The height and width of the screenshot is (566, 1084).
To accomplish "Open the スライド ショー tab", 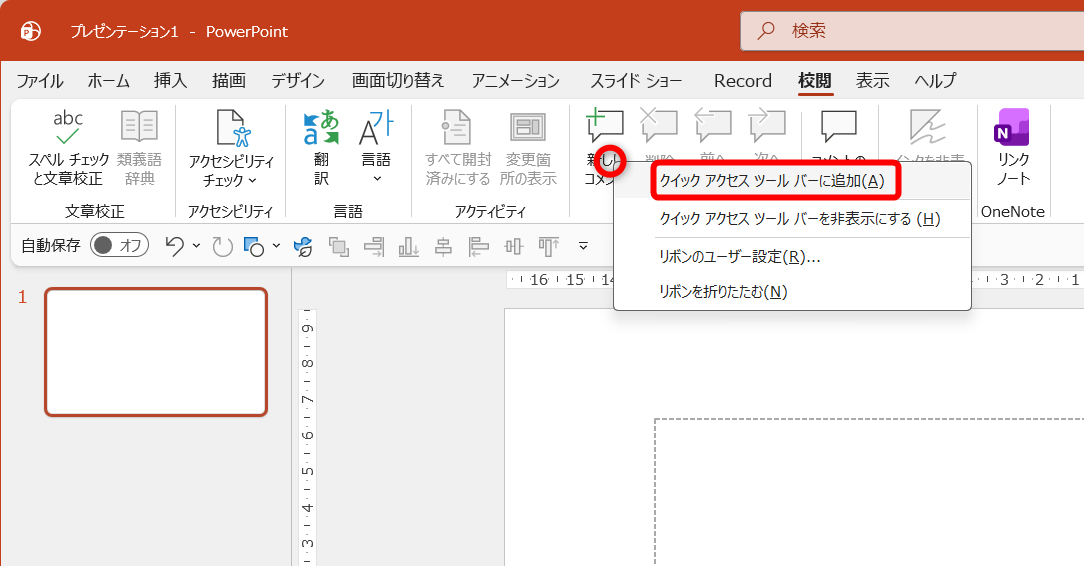I will 636,81.
